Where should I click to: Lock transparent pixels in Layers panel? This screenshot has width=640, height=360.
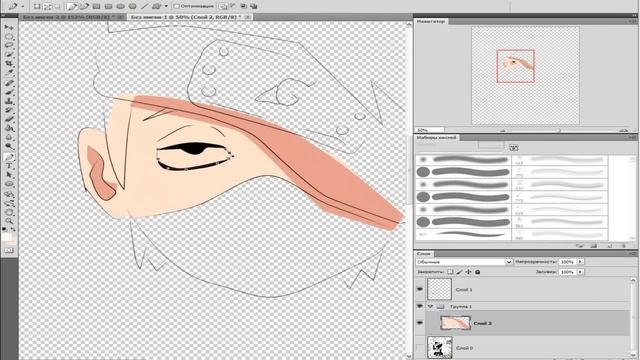pos(450,272)
